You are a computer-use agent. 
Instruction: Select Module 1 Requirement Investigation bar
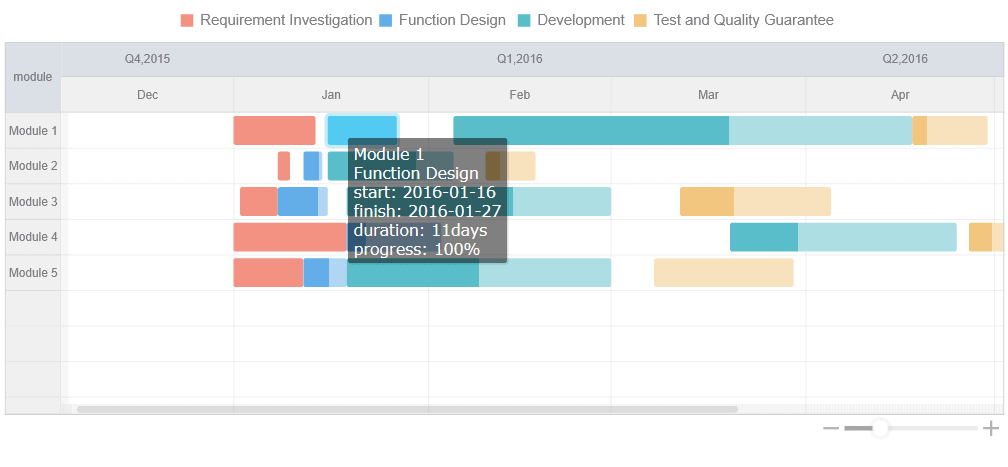[x=274, y=131]
